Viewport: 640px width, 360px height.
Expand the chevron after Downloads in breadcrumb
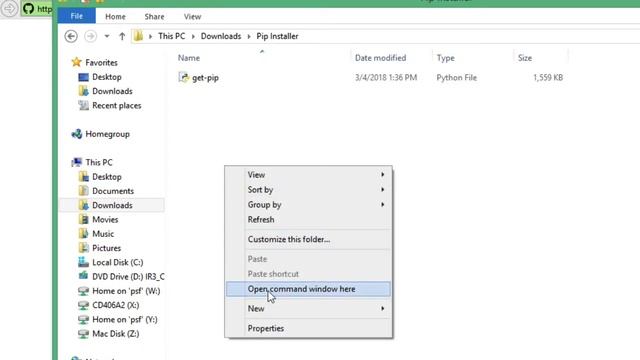pos(249,36)
